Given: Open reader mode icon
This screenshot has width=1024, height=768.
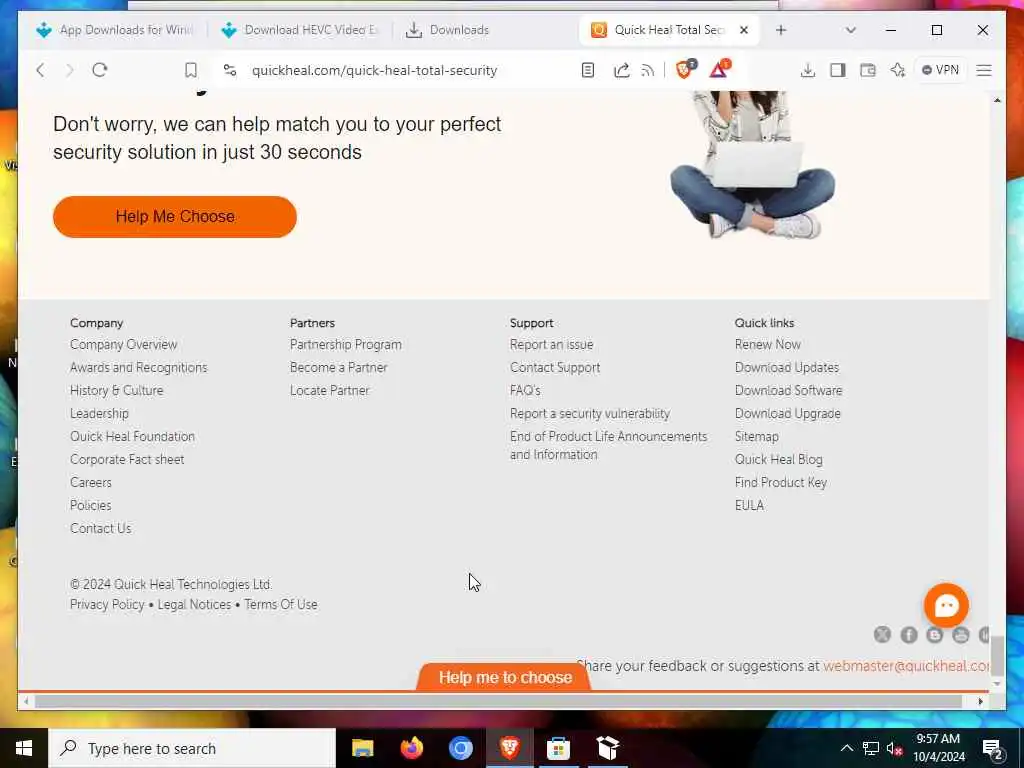Looking at the screenshot, I should click(588, 70).
